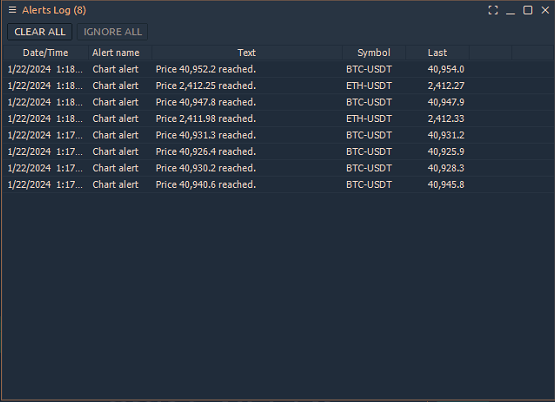Select the Price 2,412.25 reached alert row
This screenshot has width=555, height=402.
click(x=278, y=86)
